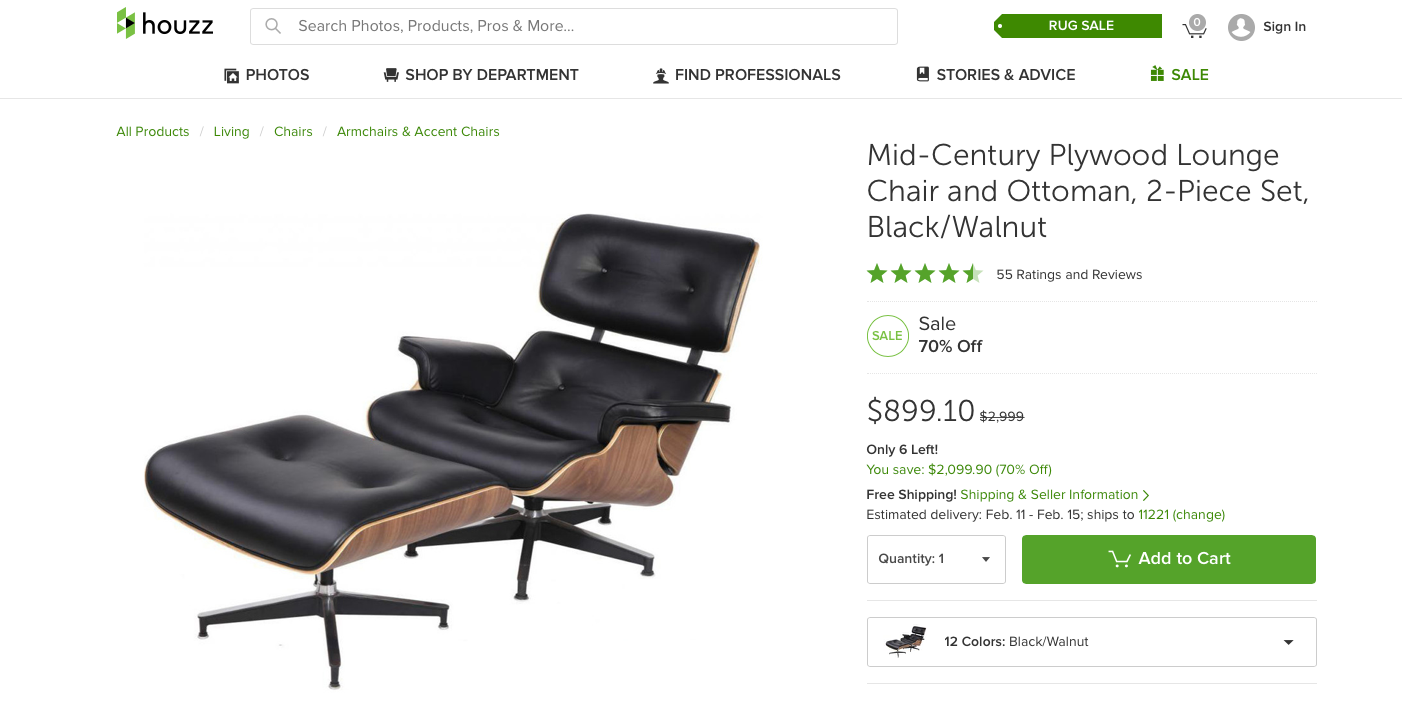Click the search magnifier icon

point(273,26)
